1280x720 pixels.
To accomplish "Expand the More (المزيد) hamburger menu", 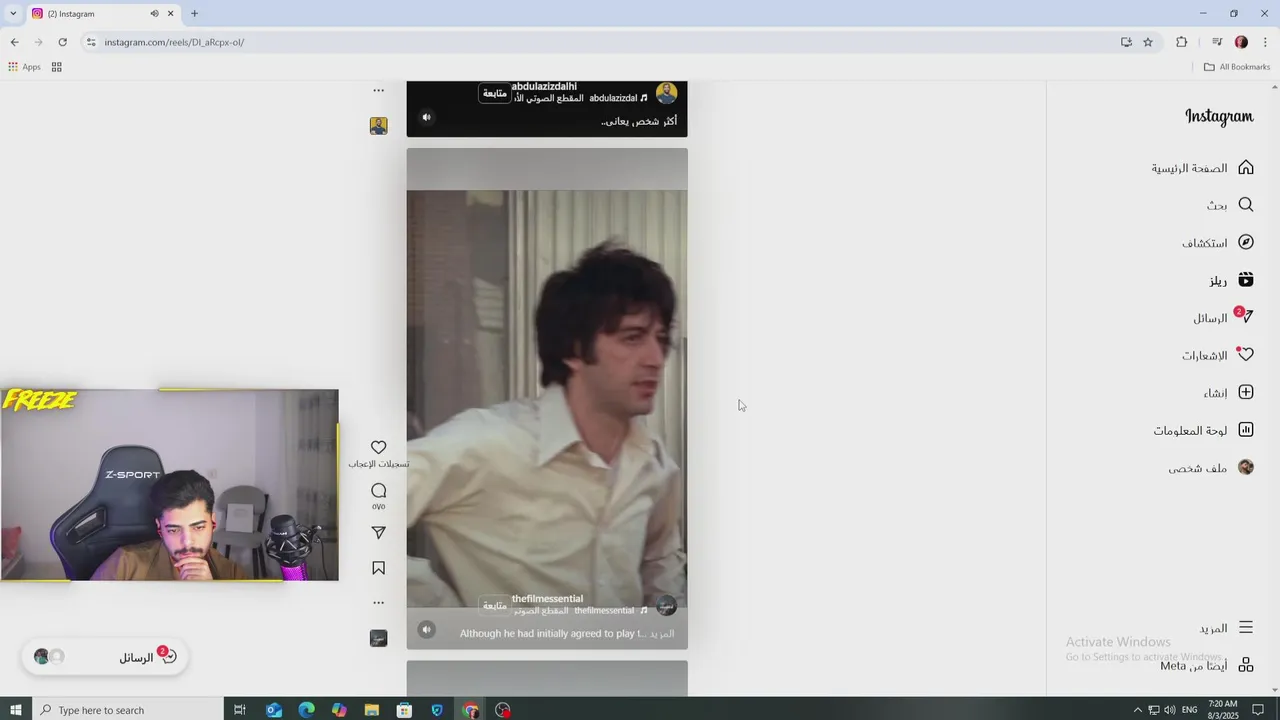I will click(1226, 628).
